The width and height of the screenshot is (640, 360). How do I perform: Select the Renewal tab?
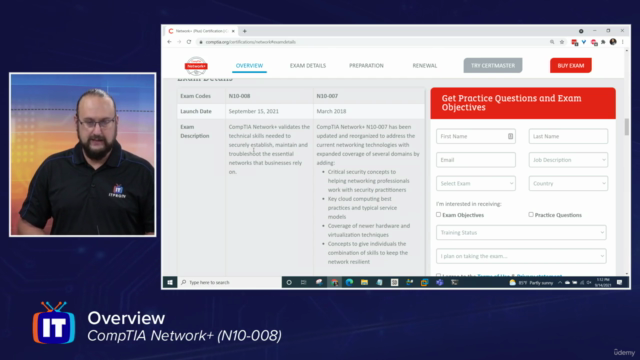coord(424,65)
